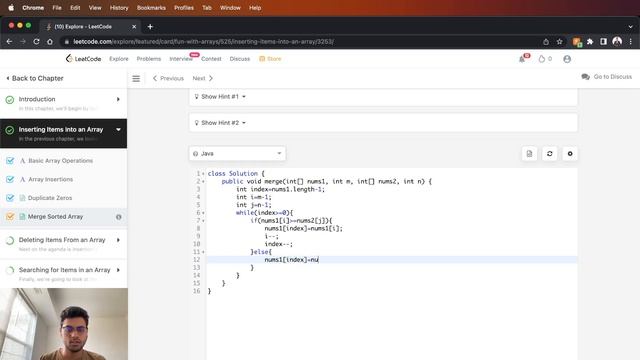Open the Chrome profile avatar

click(617, 41)
